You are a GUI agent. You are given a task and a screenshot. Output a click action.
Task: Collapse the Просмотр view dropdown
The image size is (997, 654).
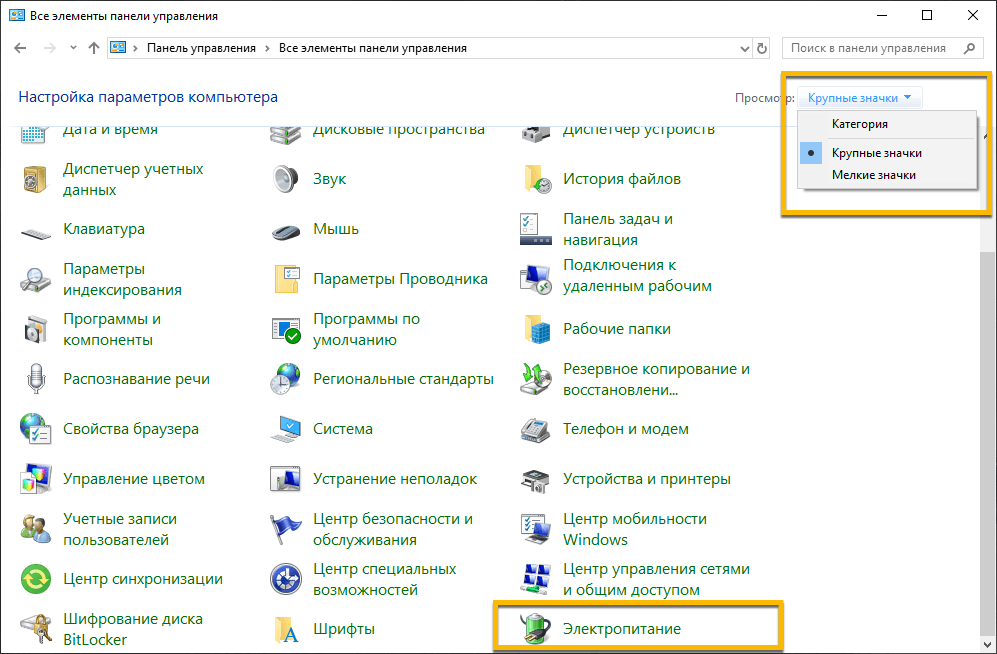pos(860,98)
